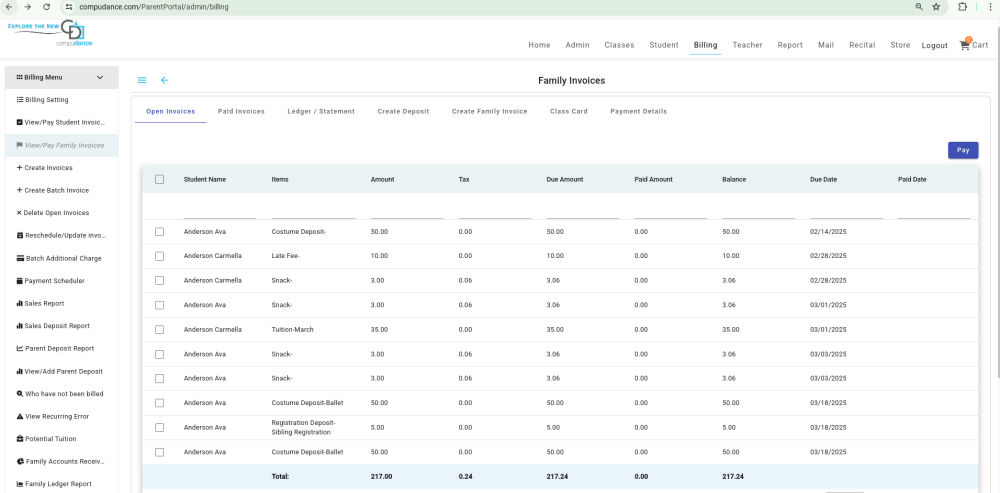Check the Registration Deposit-Sibling Registration row
The image size is (1000, 493).
(x=159, y=428)
